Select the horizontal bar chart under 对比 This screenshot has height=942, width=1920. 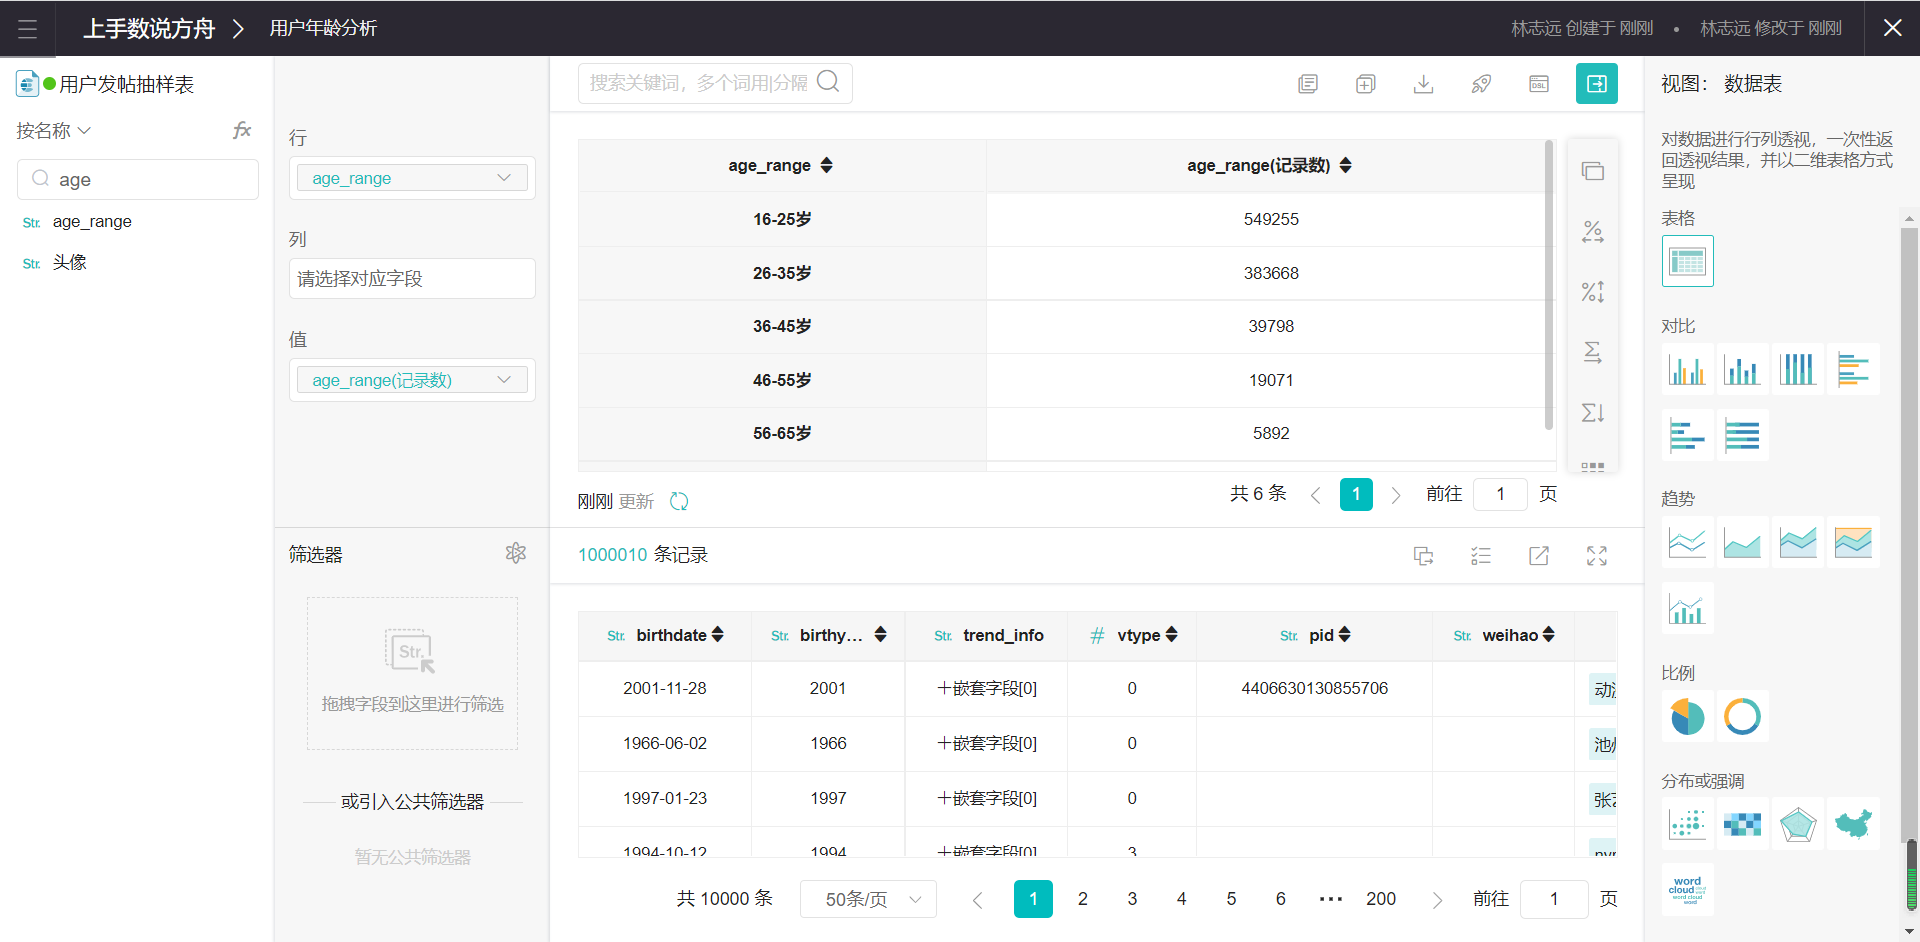[x=1853, y=369]
